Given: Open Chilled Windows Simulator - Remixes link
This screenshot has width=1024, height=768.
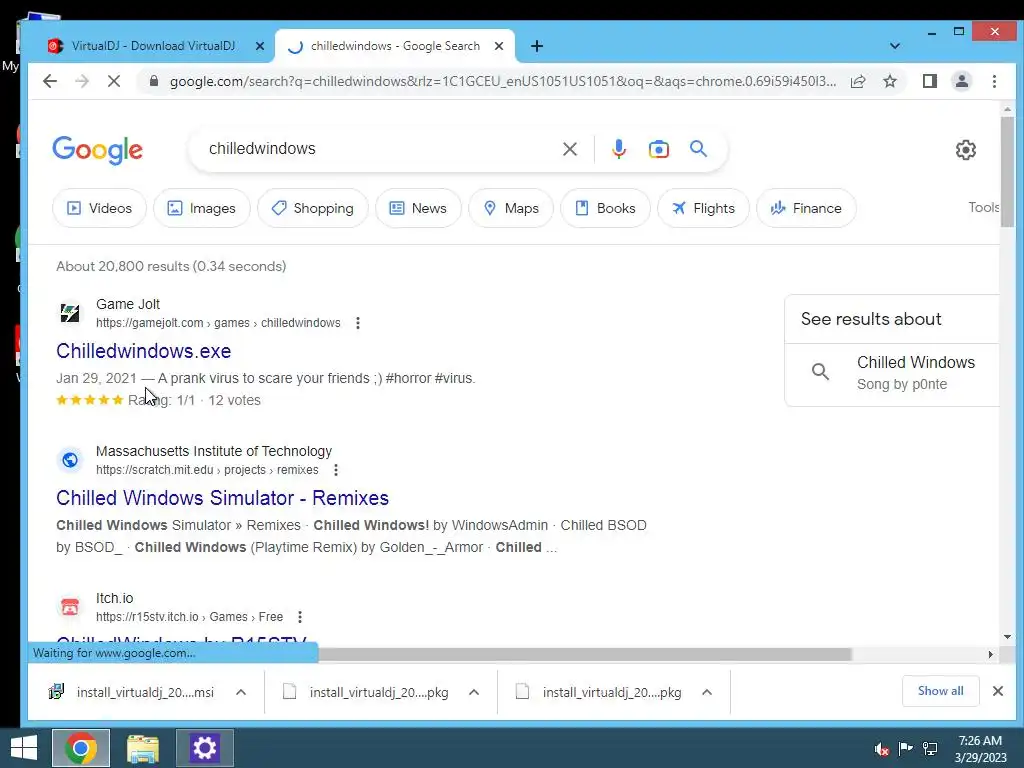Looking at the screenshot, I should (222, 498).
